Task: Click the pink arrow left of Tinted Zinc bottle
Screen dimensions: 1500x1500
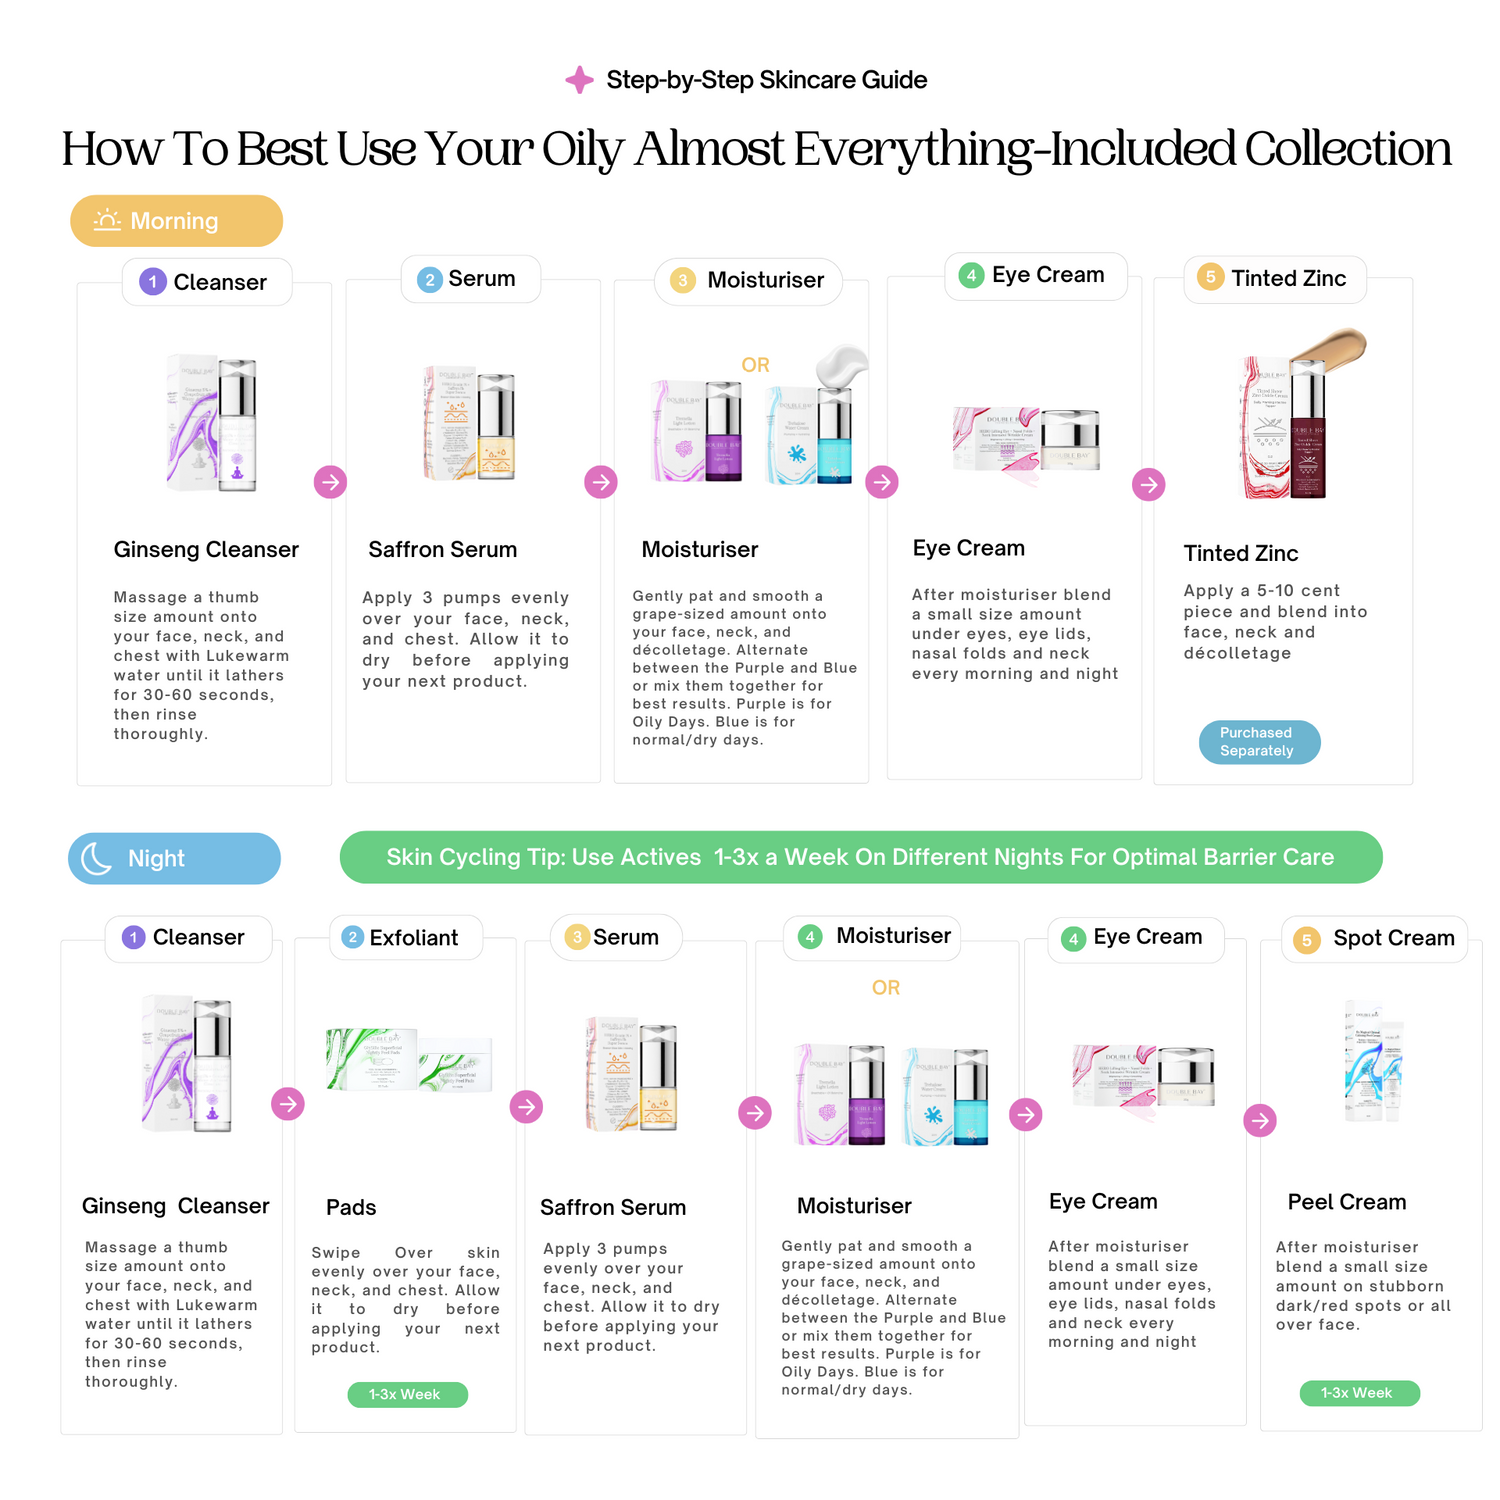Action: coord(1148,485)
